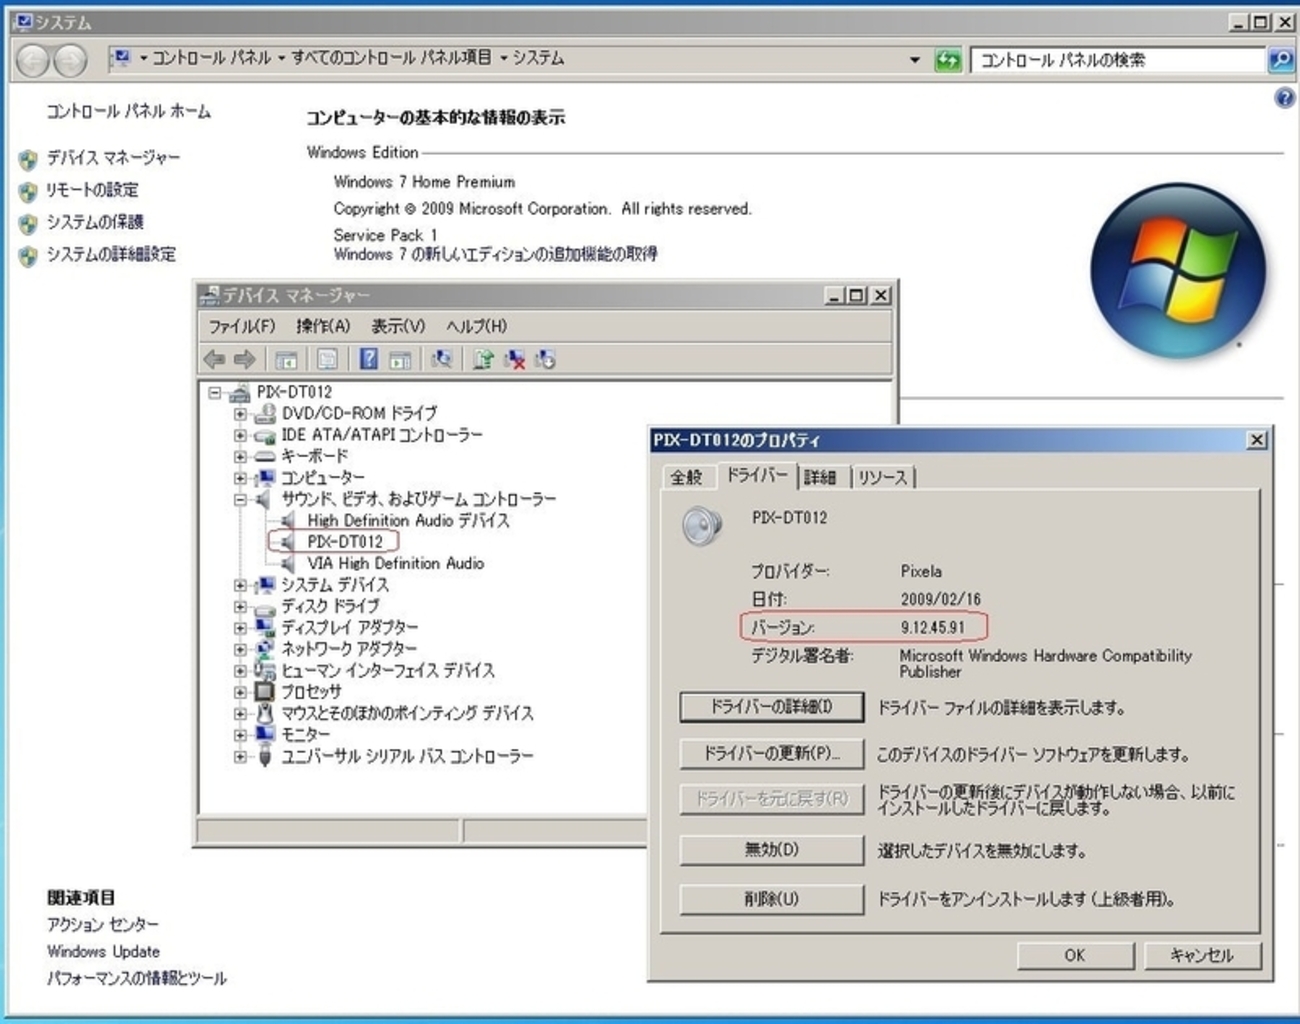
Task: Open the address bar history dropdown arrow
Action: click(x=914, y=60)
